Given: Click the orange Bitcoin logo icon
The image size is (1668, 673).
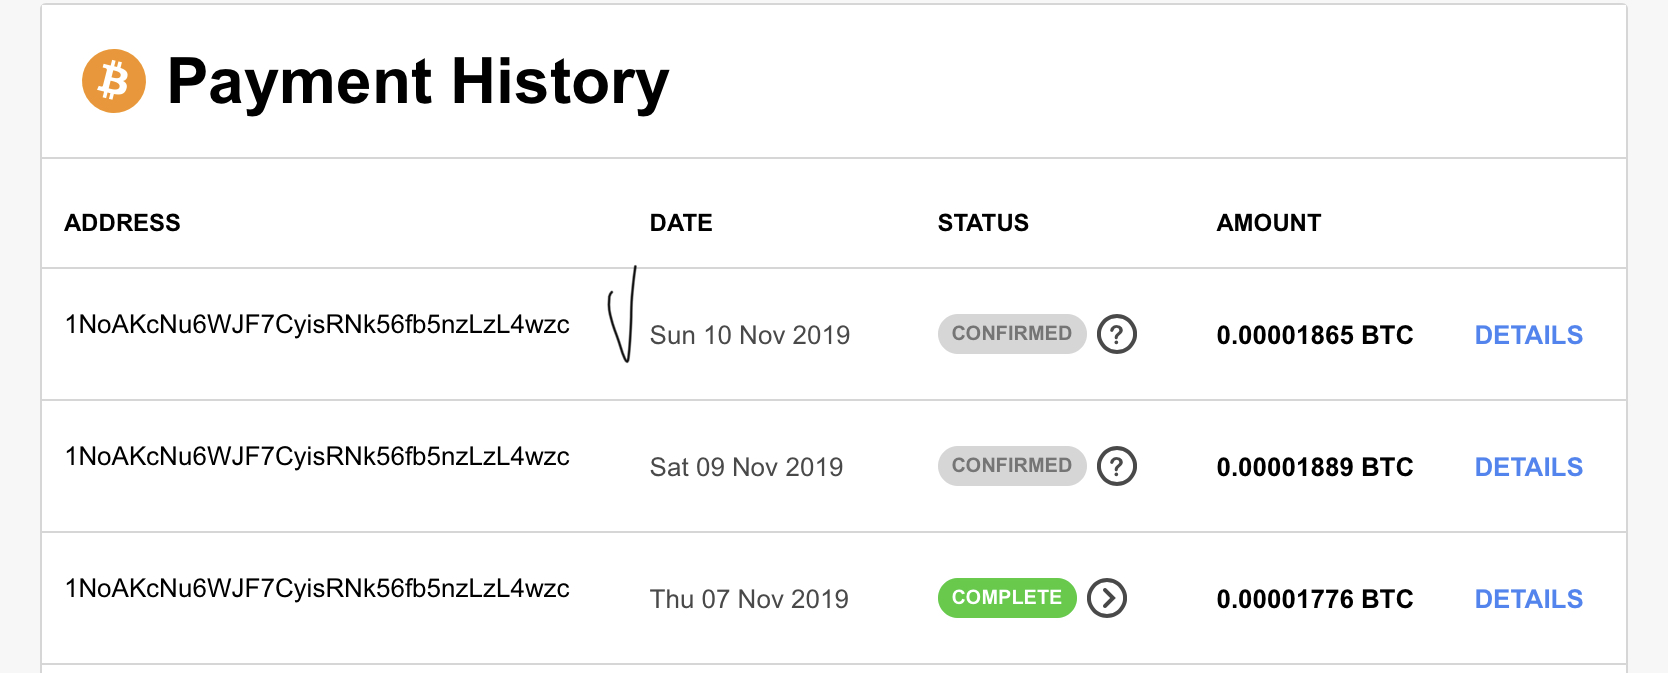Looking at the screenshot, I should click(x=114, y=81).
